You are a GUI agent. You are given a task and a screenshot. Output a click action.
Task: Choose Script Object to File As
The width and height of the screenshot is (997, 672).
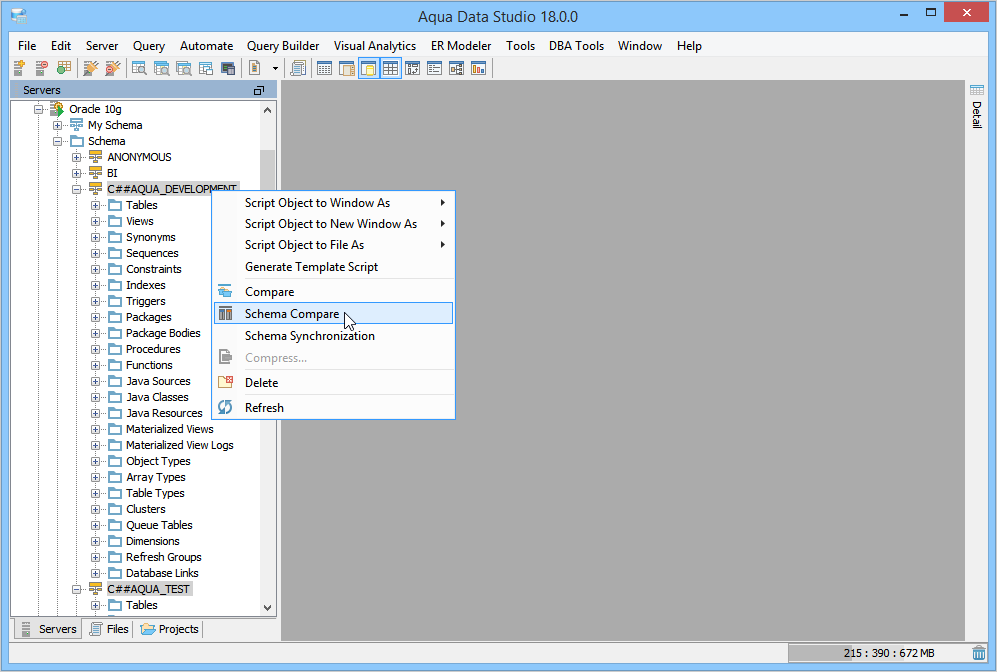click(333, 245)
